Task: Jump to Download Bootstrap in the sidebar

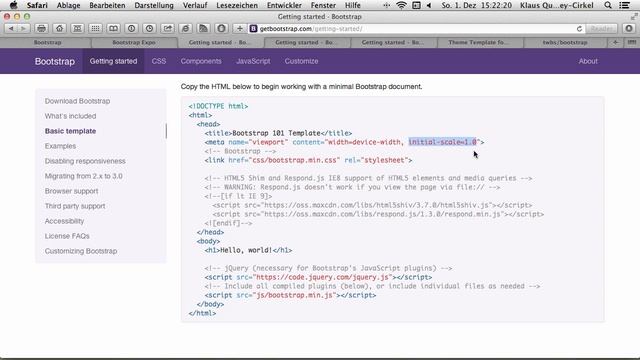Action: click(78, 101)
